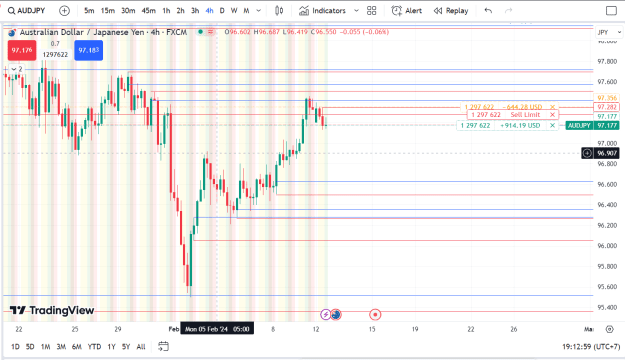Undo the last chart action
This screenshot has width=625, height=360.
click(488, 11)
